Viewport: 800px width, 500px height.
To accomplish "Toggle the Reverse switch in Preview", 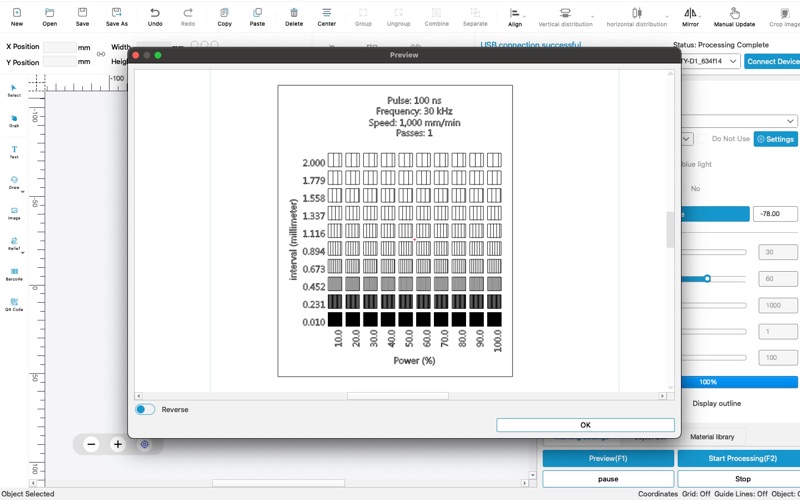I will click(145, 409).
